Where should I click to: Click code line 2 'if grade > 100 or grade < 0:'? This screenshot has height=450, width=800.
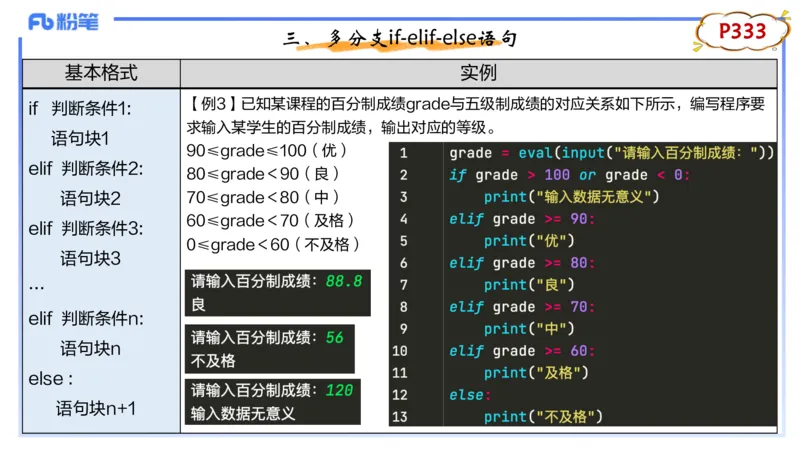[x=569, y=174]
